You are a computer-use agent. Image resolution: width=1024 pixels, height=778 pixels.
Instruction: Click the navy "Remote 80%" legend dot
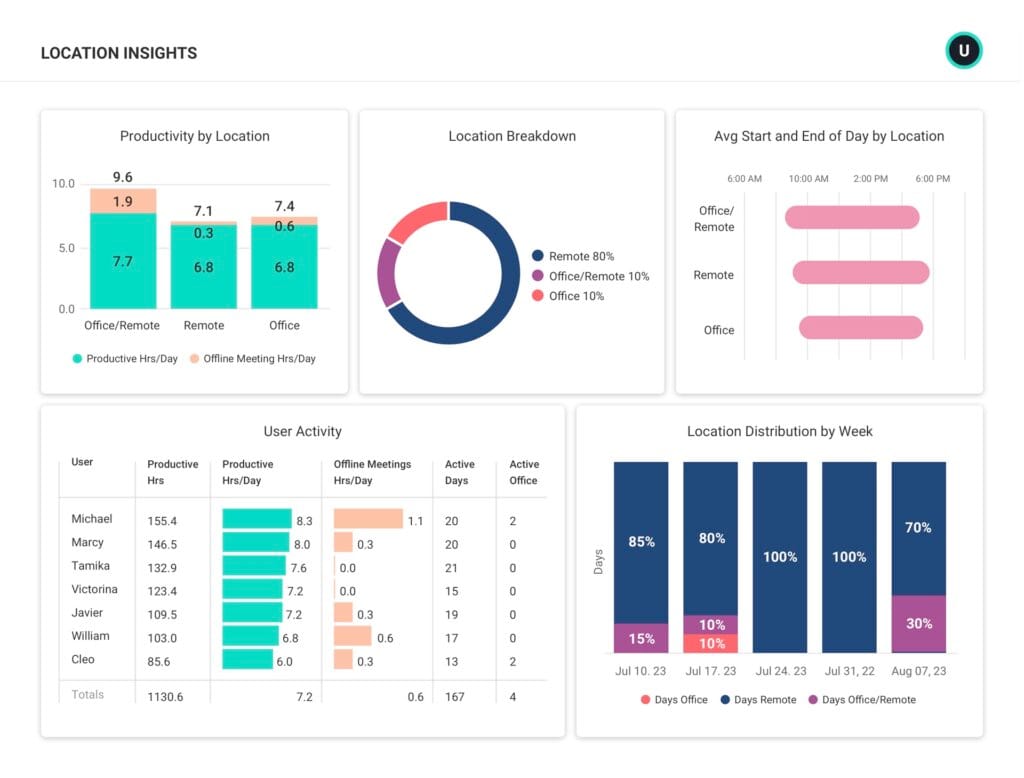point(540,255)
